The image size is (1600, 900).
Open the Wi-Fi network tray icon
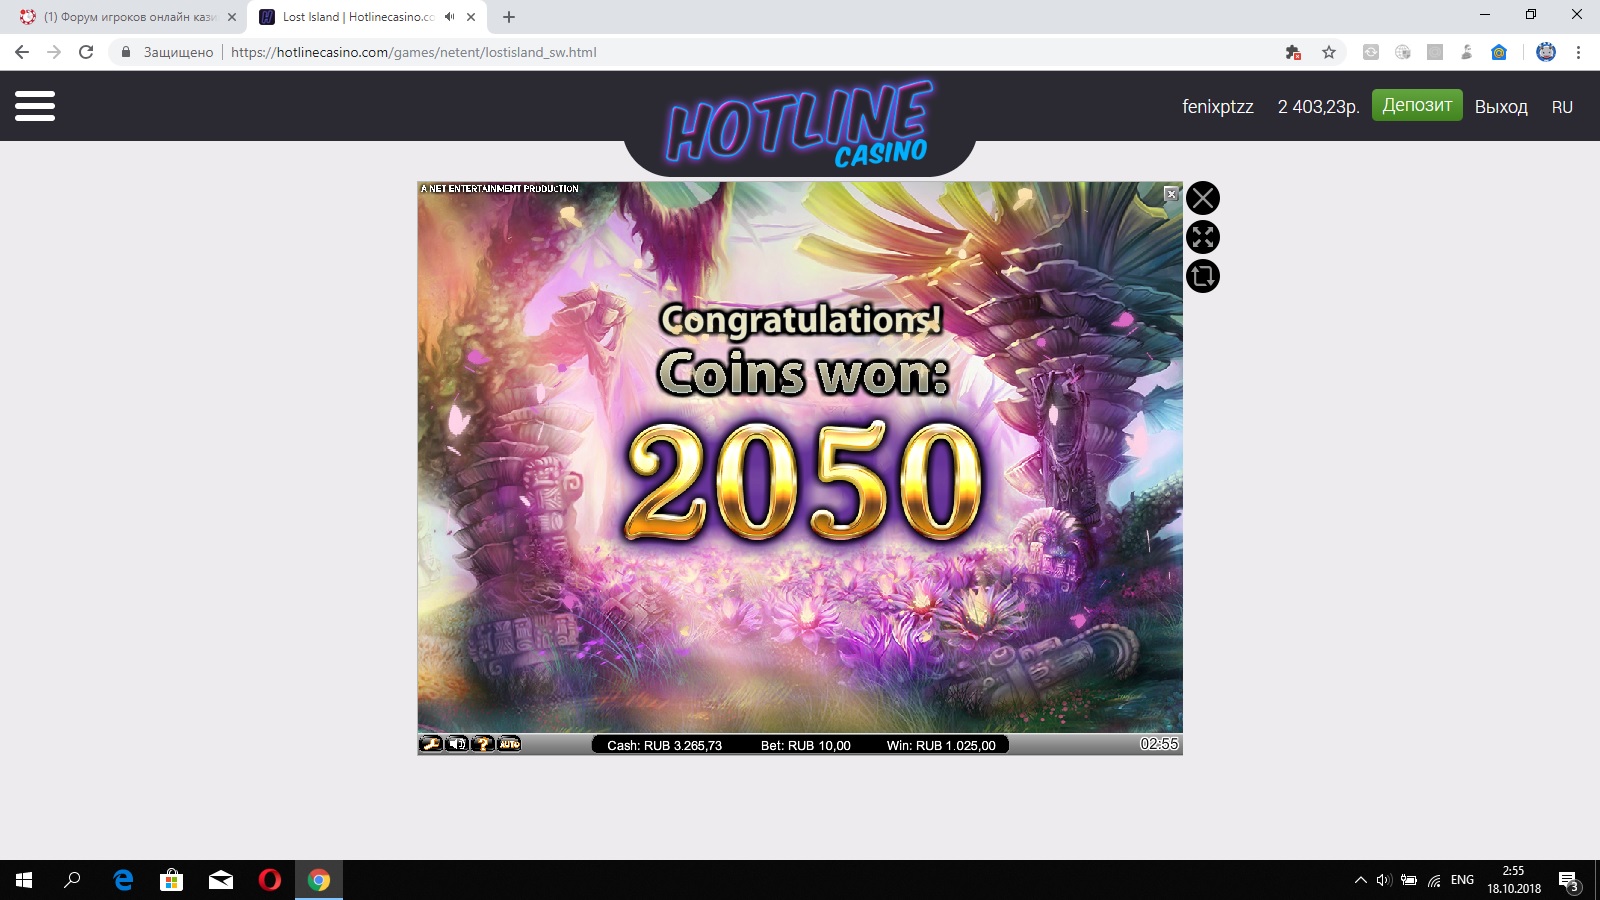point(1434,880)
